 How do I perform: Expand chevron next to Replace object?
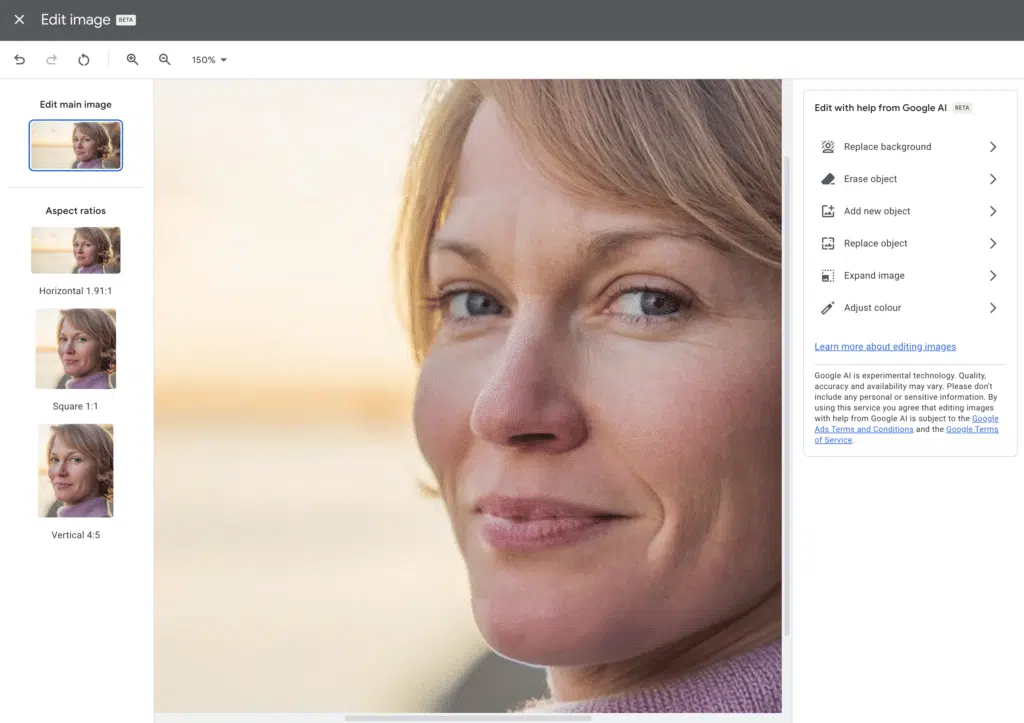(x=993, y=243)
